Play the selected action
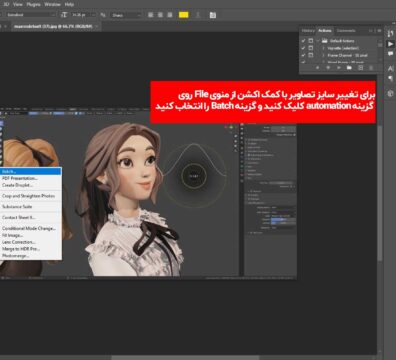The height and width of the screenshot is (360, 396). point(339,68)
